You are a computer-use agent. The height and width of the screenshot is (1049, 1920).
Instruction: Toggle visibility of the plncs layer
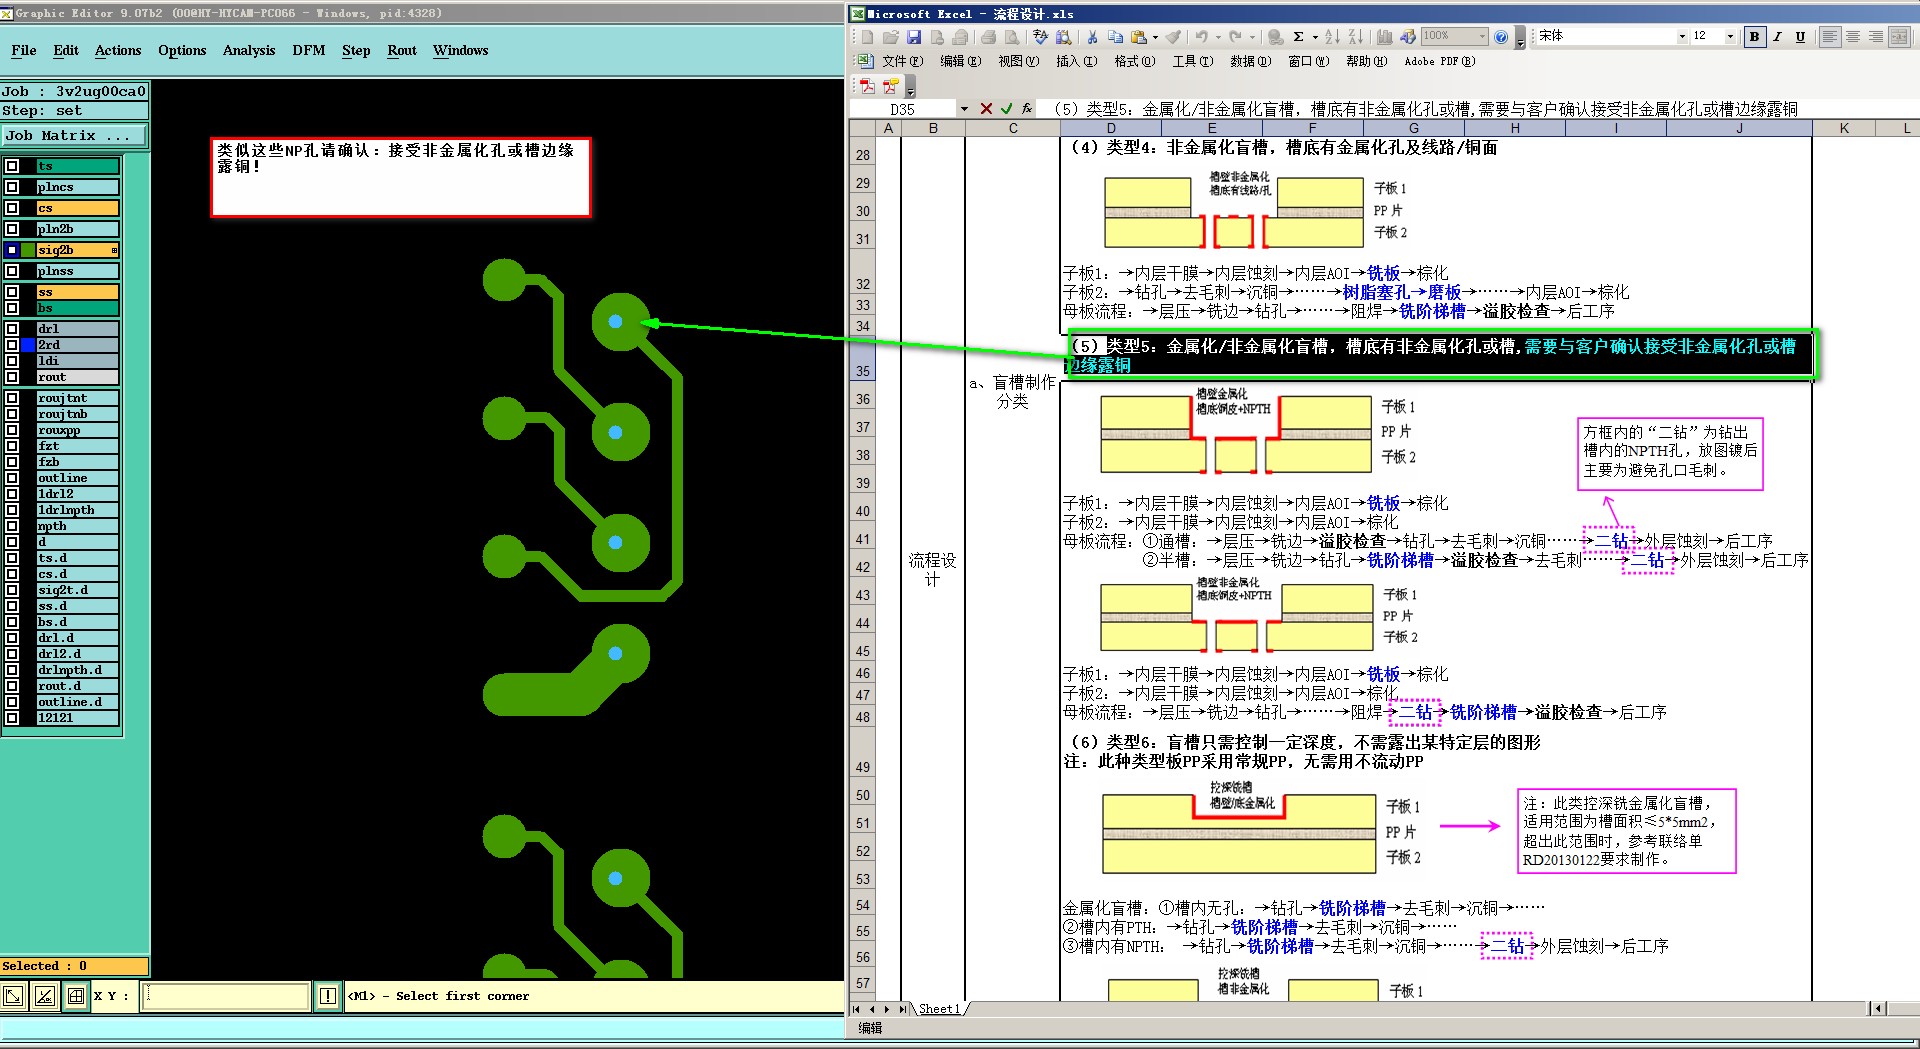coord(12,187)
